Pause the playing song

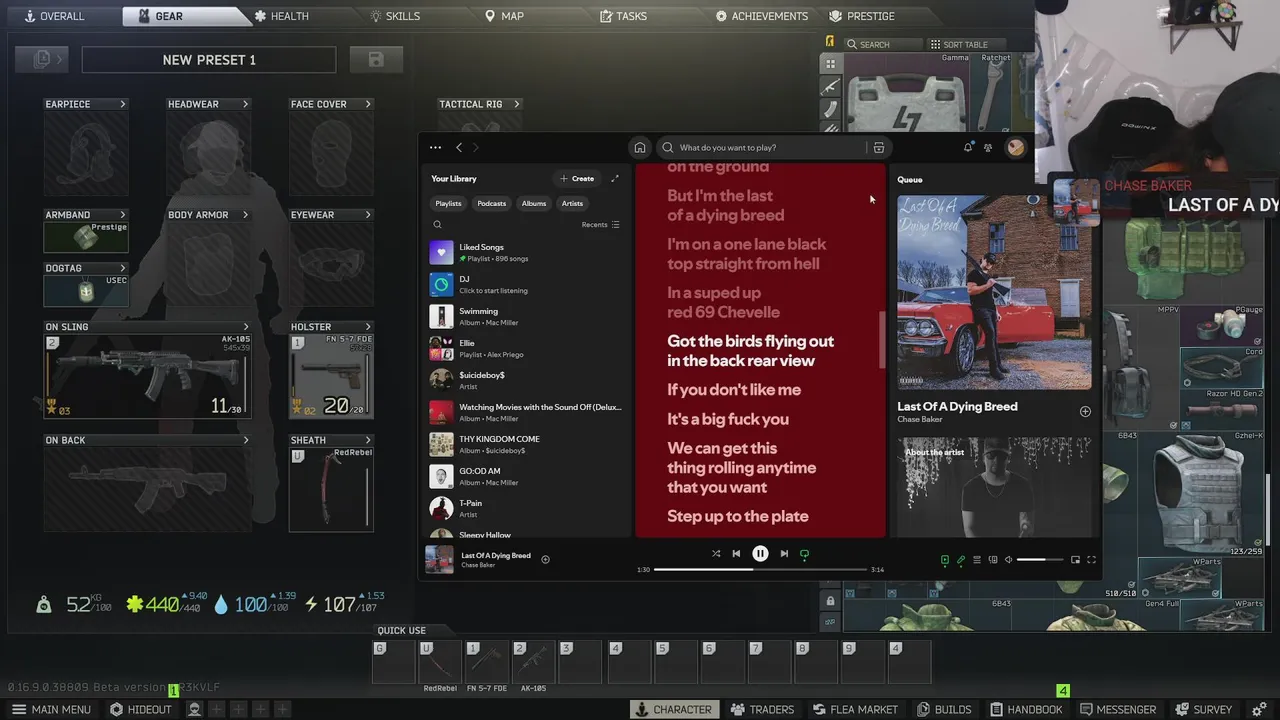[x=760, y=553]
